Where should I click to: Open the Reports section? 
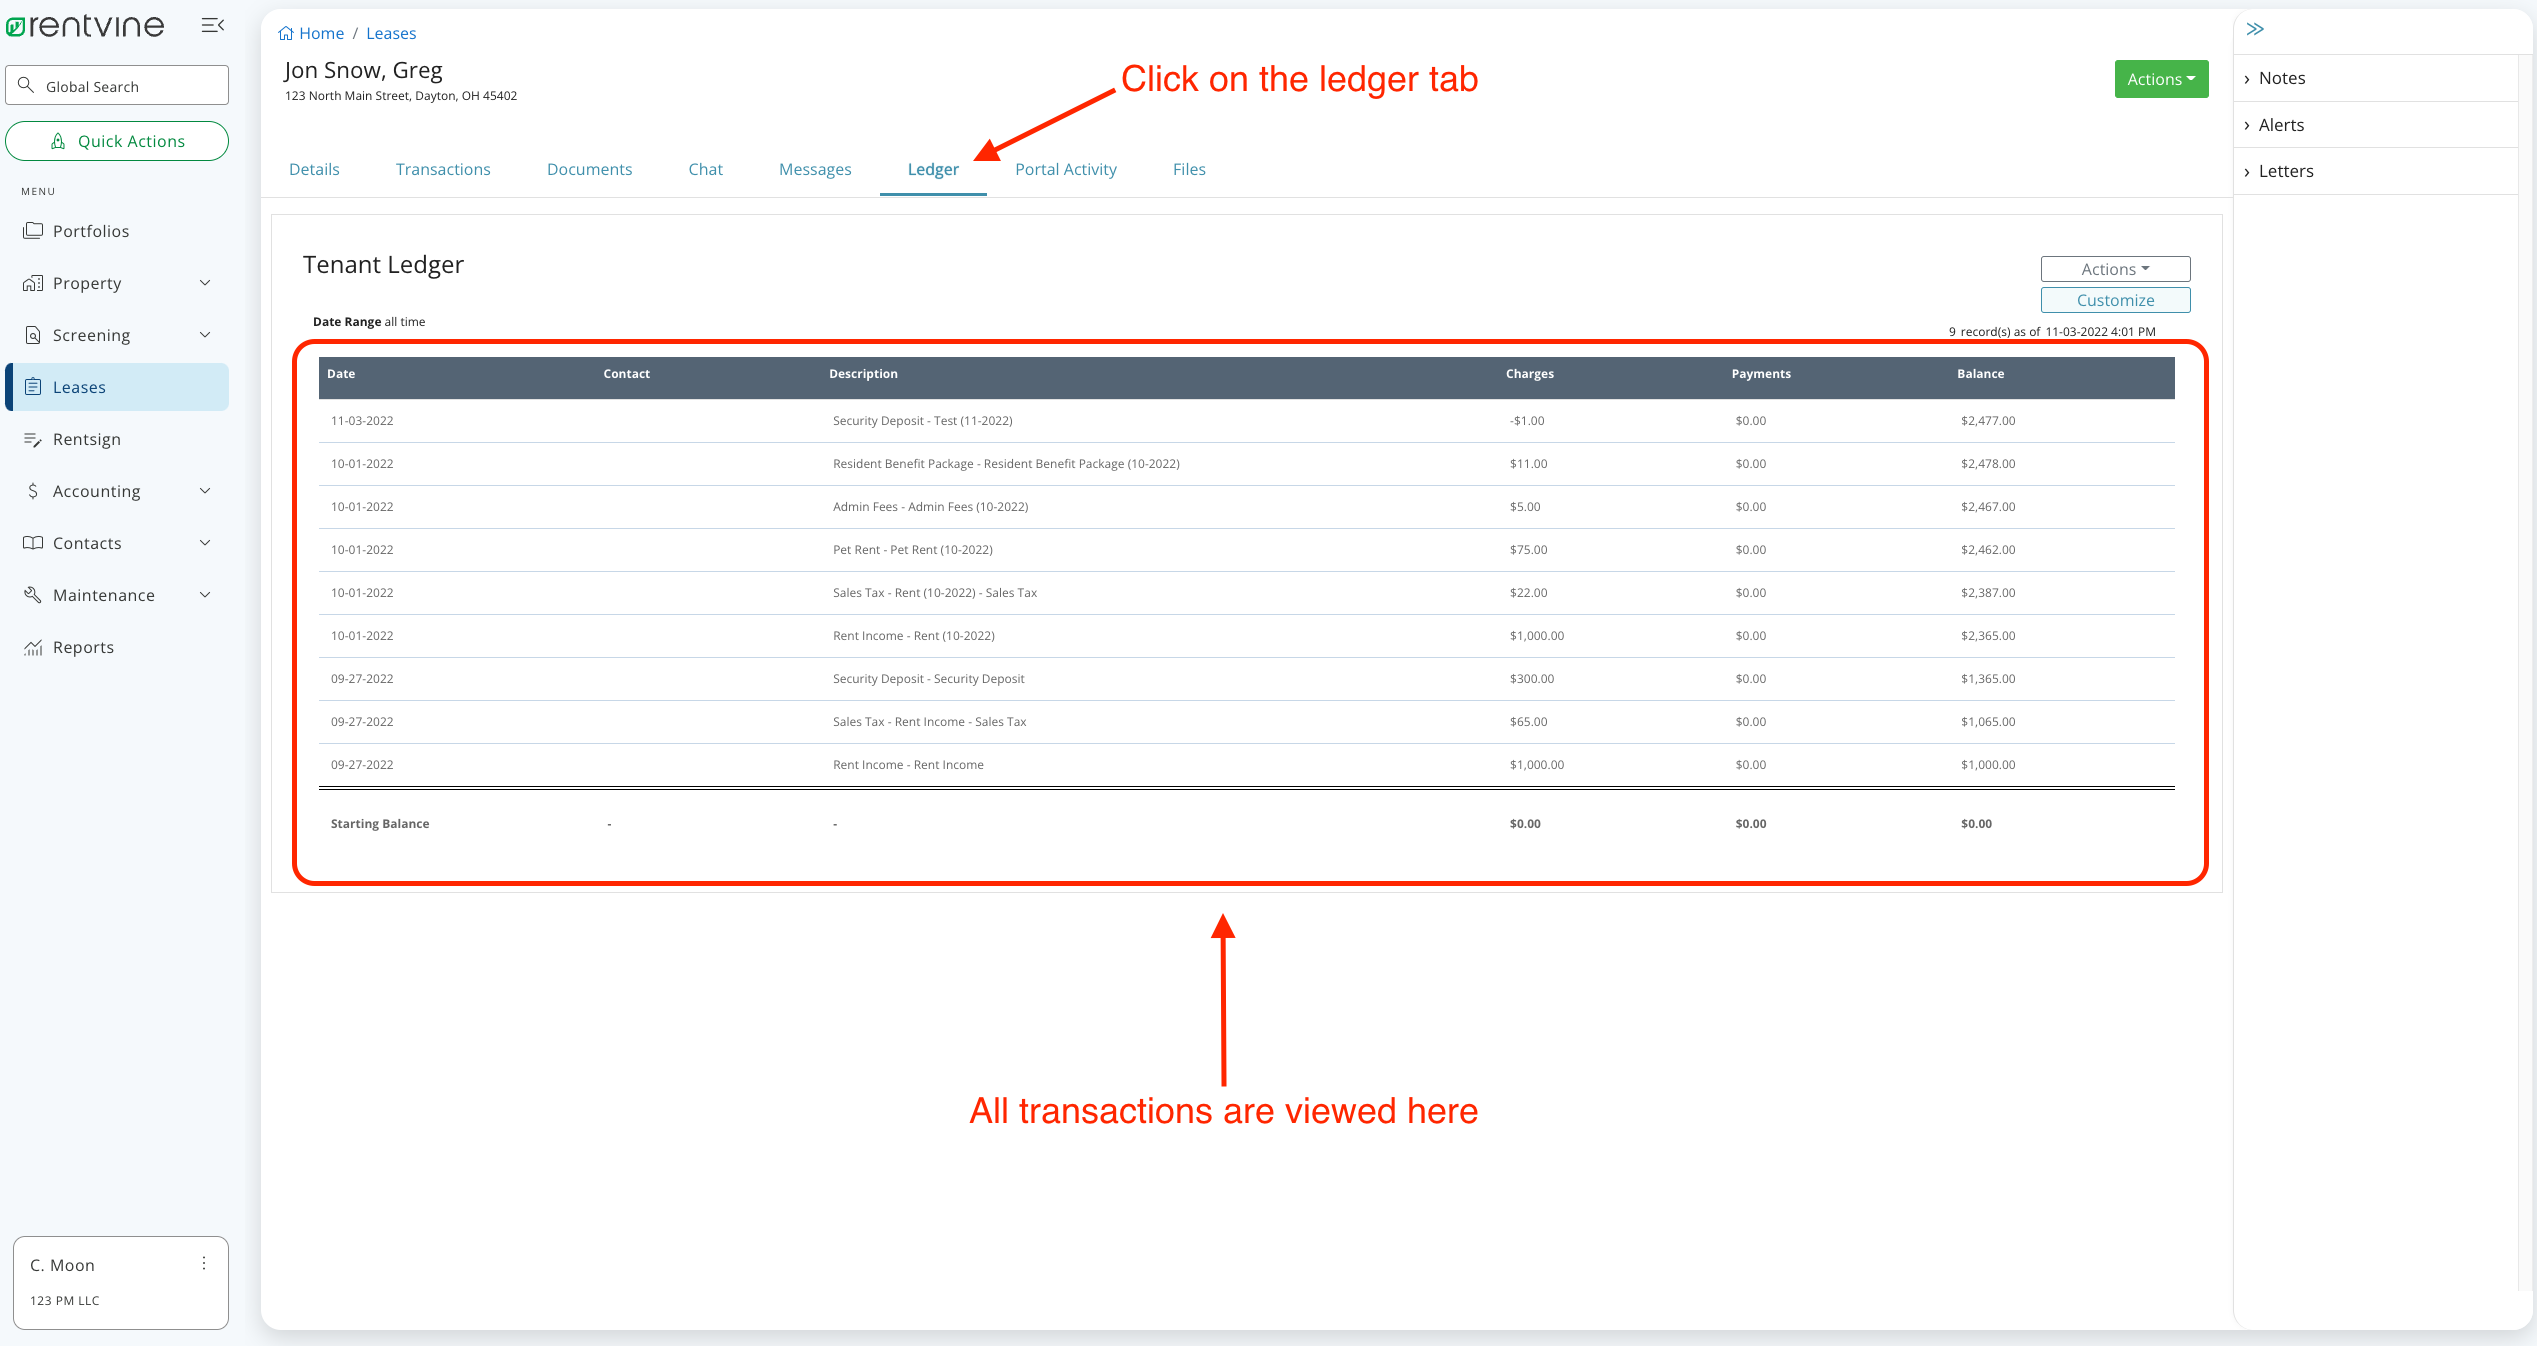(x=83, y=647)
